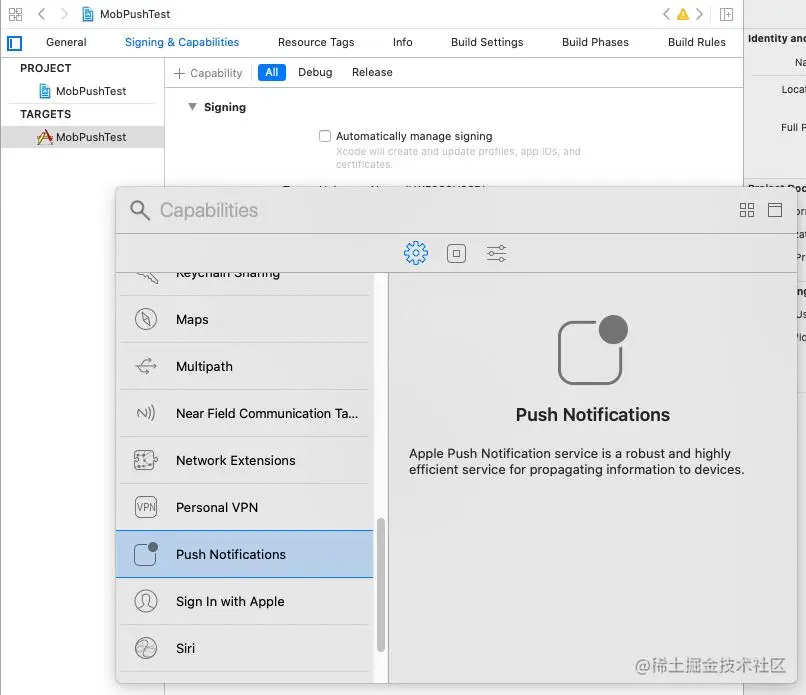Select the capabilities gear category icon
806x695 pixels.
click(x=415, y=253)
